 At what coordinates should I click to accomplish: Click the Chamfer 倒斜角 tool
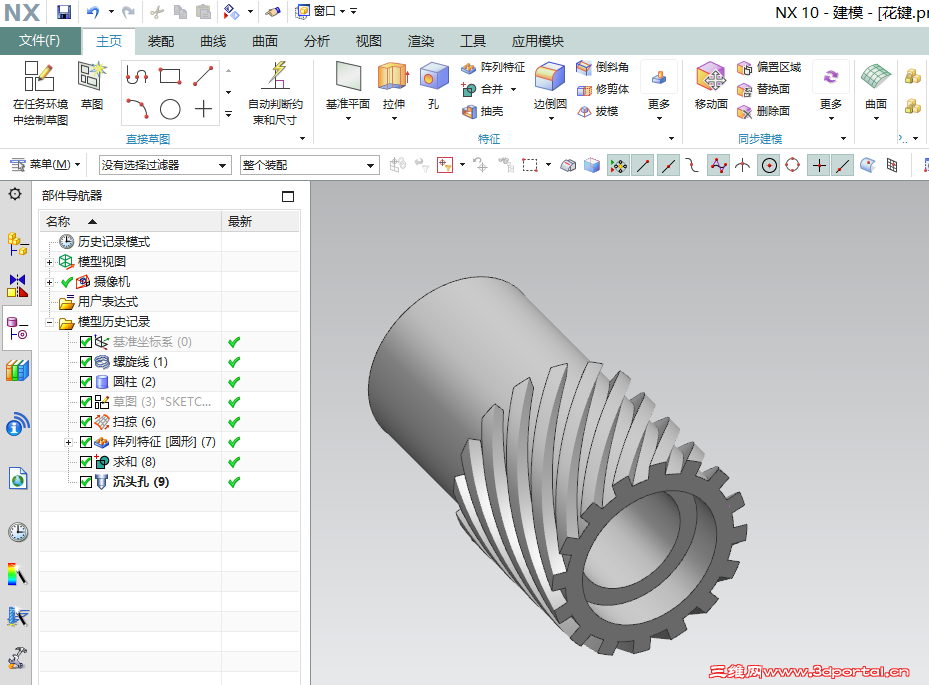click(603, 67)
